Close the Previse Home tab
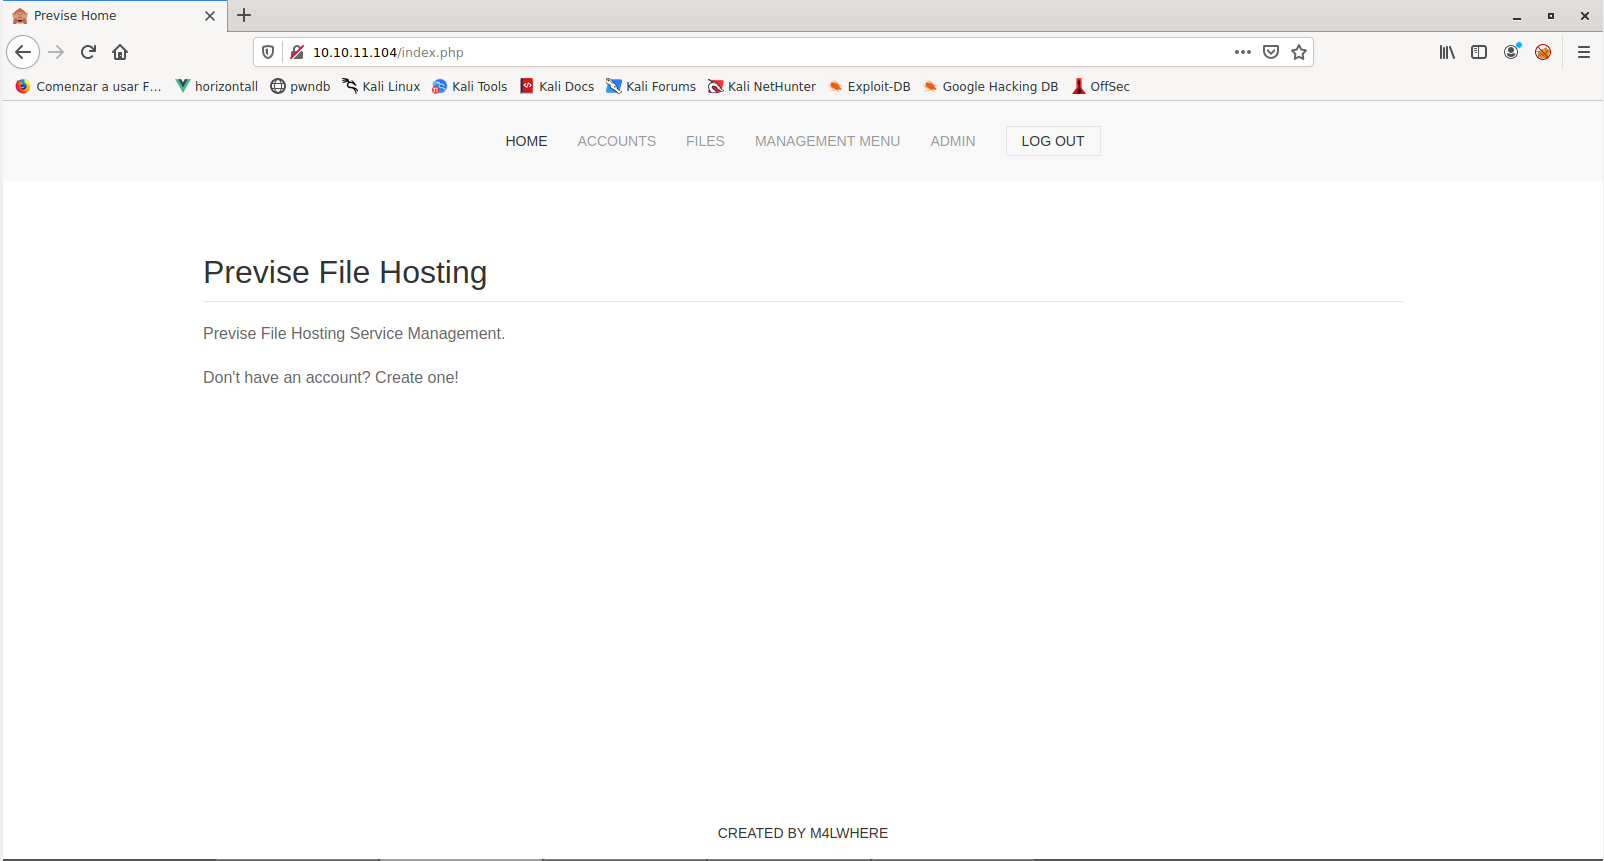Screen dimensions: 1604x861 pyautogui.click(x=210, y=16)
